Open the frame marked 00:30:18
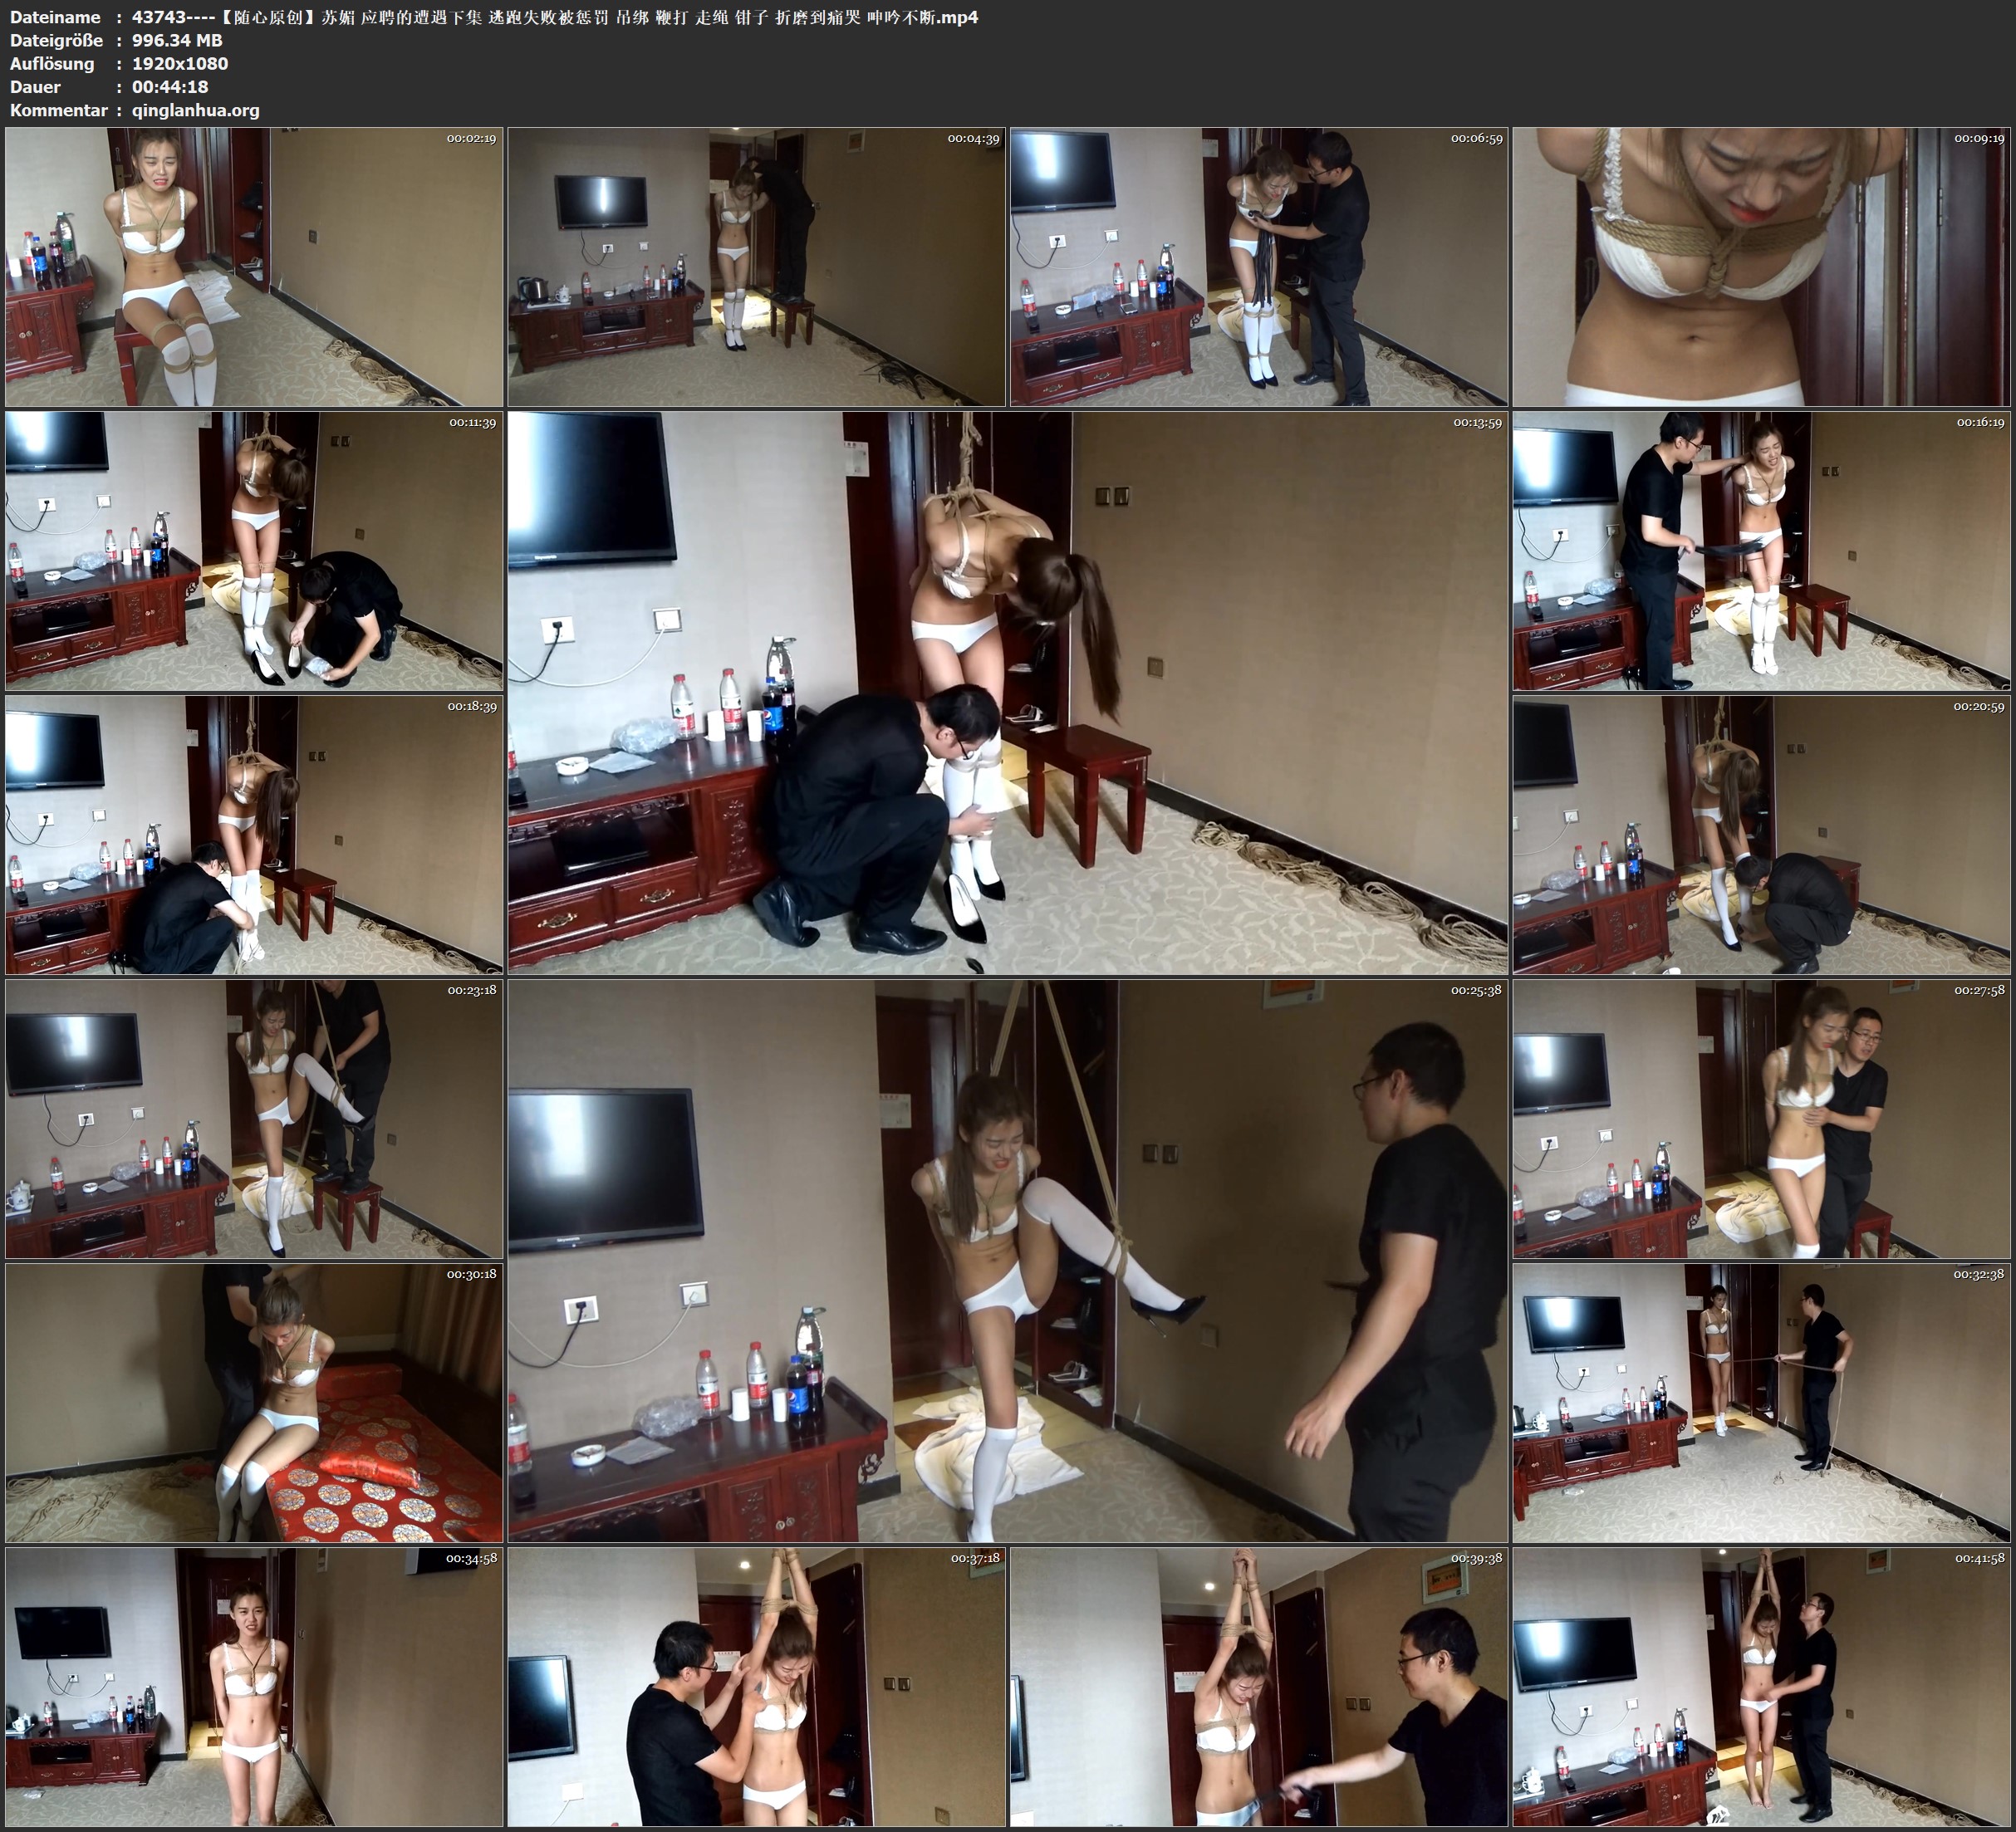Image resolution: width=2016 pixels, height=1832 pixels. (253, 1403)
